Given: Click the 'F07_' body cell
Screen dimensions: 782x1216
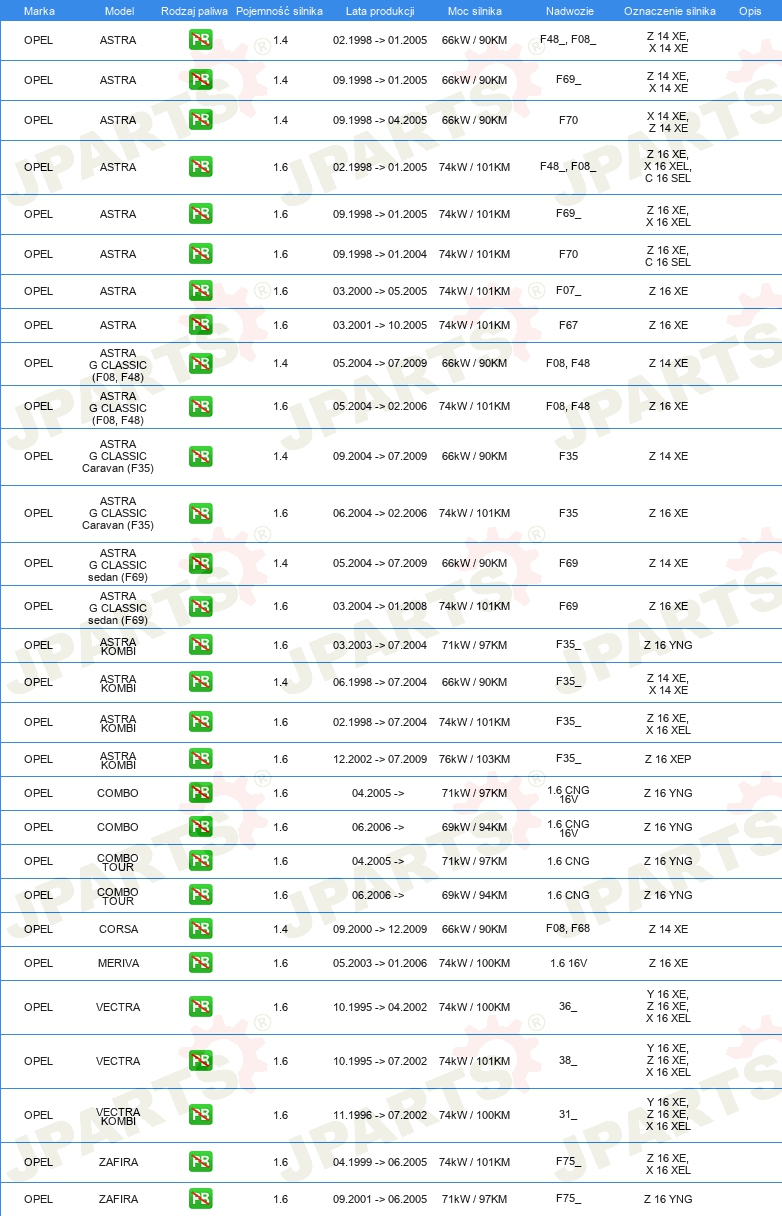Looking at the screenshot, I should 568,291.
